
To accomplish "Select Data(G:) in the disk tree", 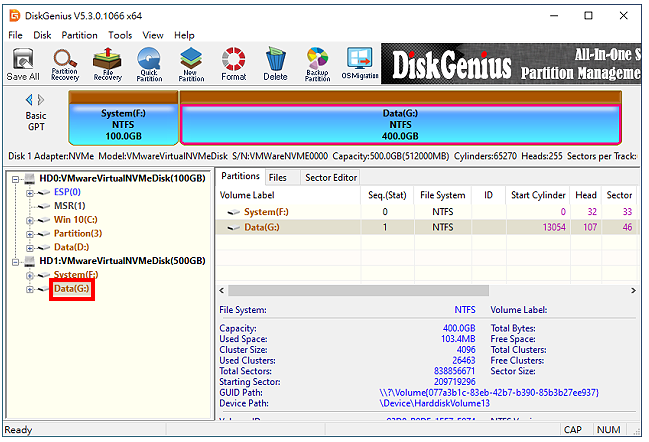I will coord(72,288).
